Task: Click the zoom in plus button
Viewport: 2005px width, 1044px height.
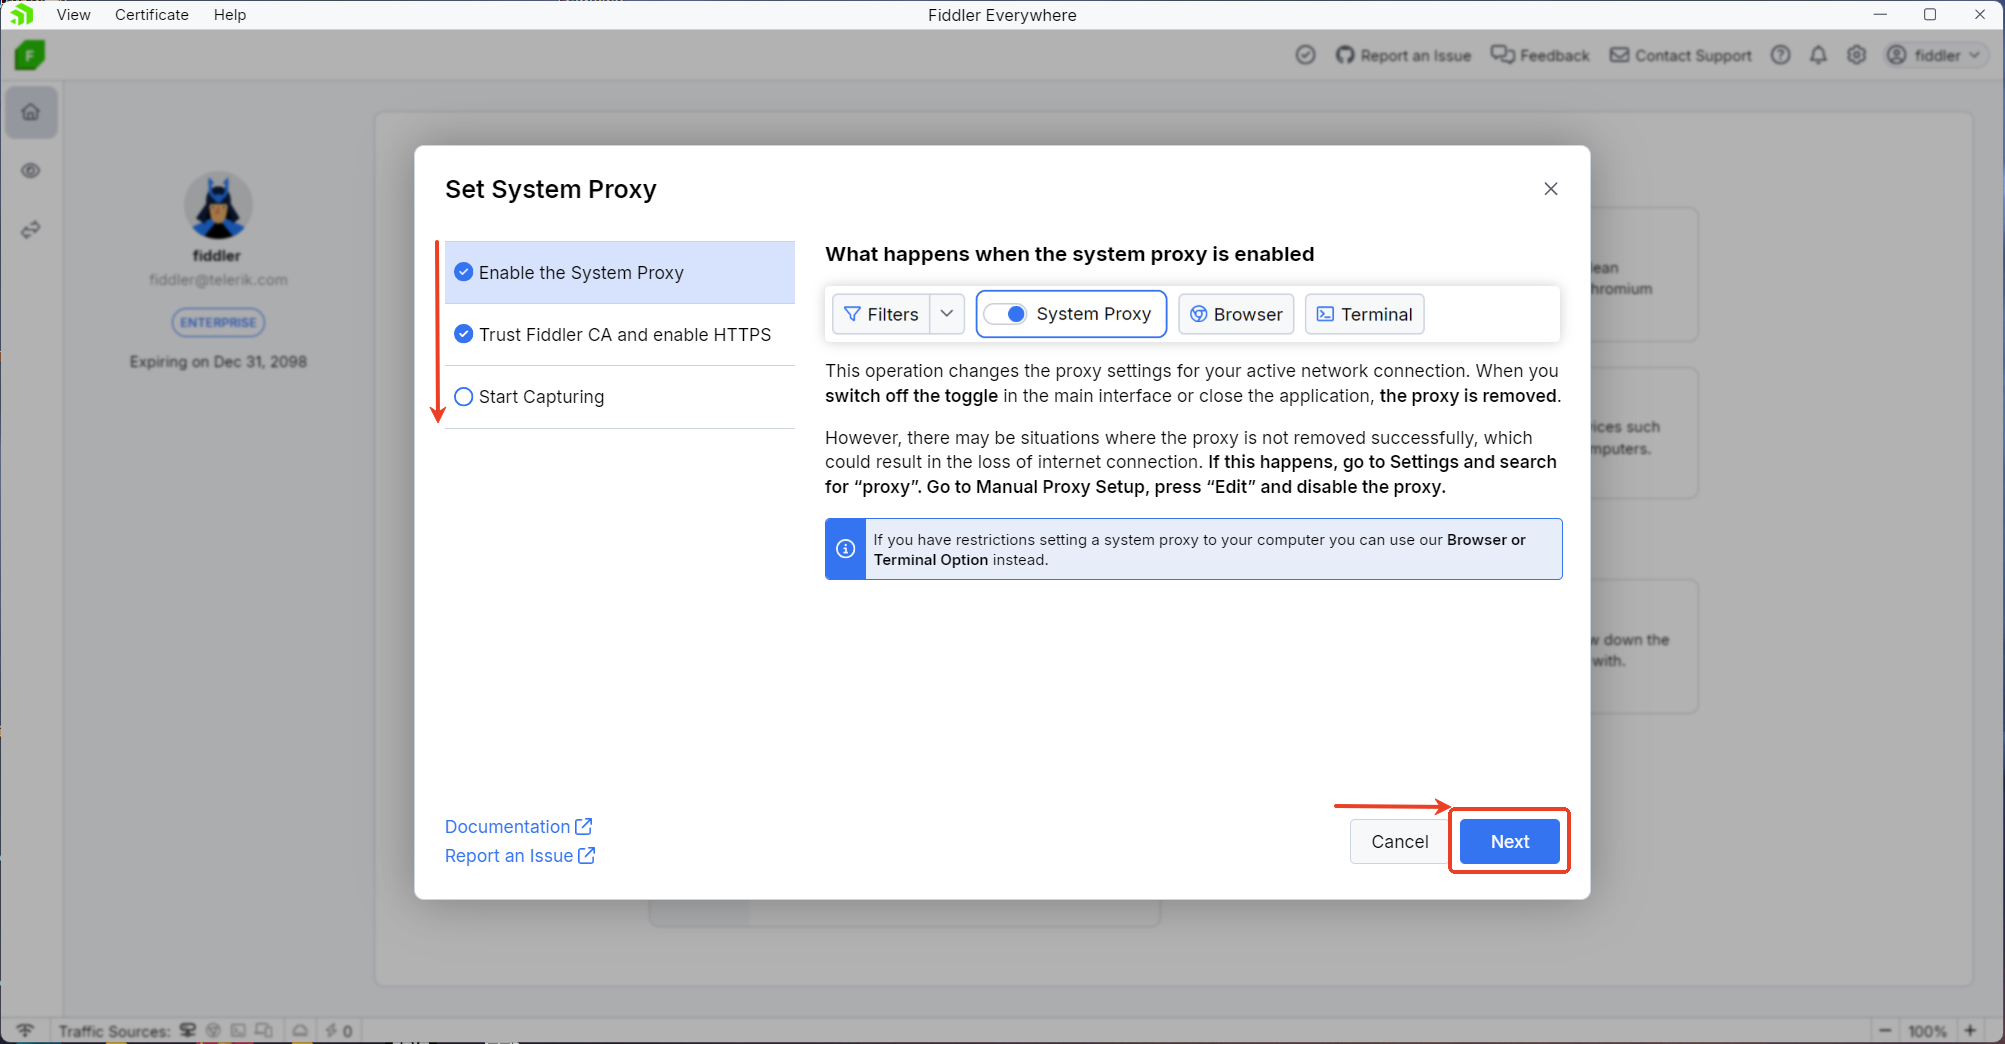Action: tap(1970, 1030)
